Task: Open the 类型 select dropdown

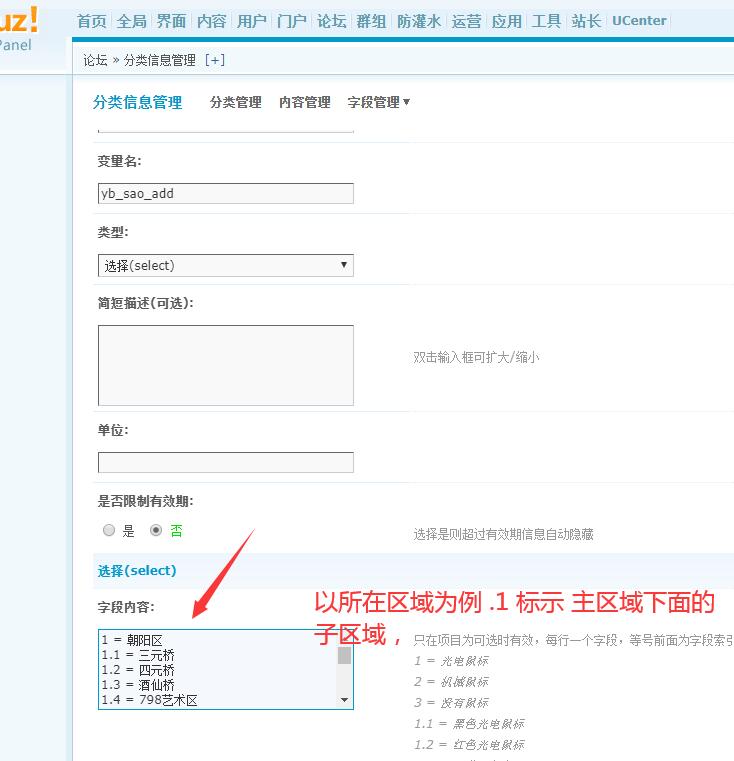Action: 226,265
